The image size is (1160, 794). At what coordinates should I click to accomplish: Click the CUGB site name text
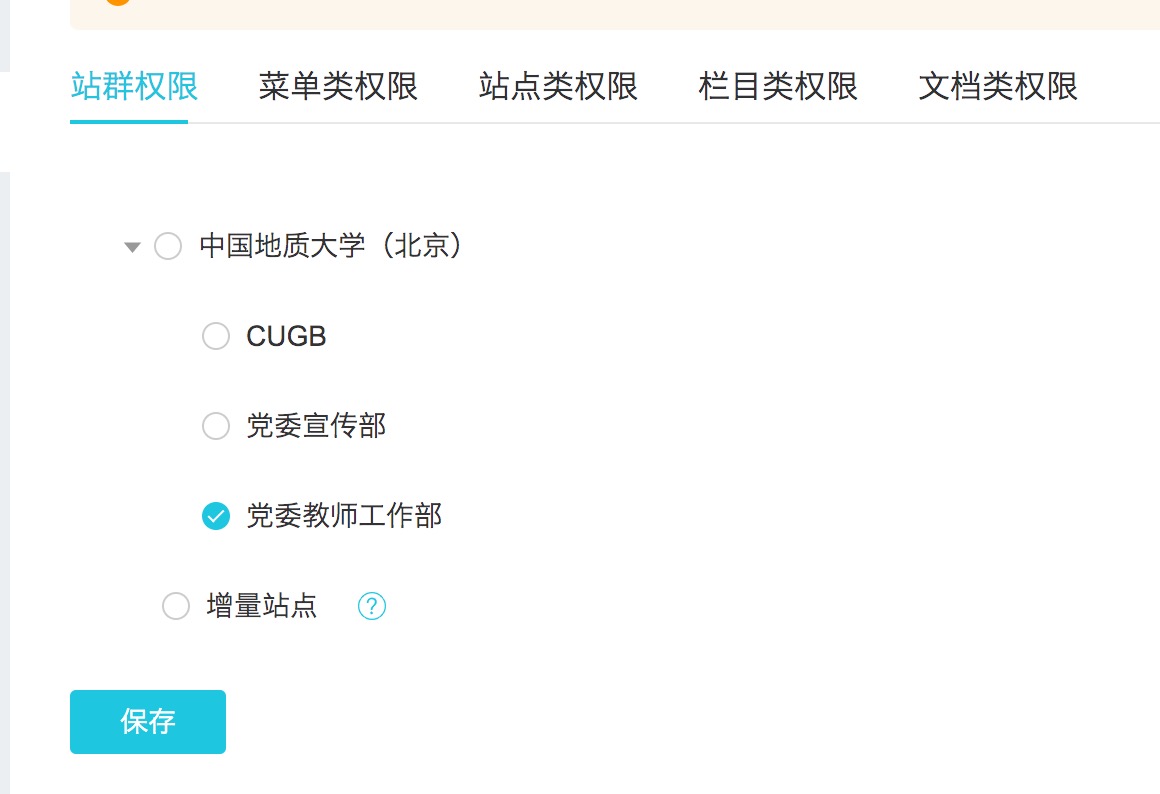coord(286,336)
